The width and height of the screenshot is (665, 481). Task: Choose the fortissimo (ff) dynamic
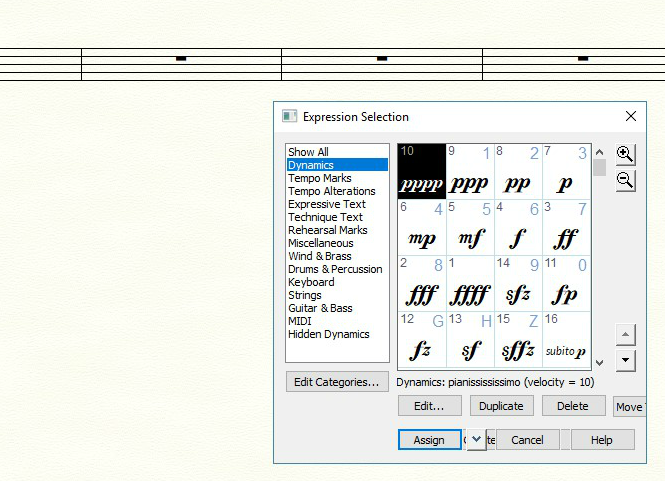pyautogui.click(x=566, y=227)
